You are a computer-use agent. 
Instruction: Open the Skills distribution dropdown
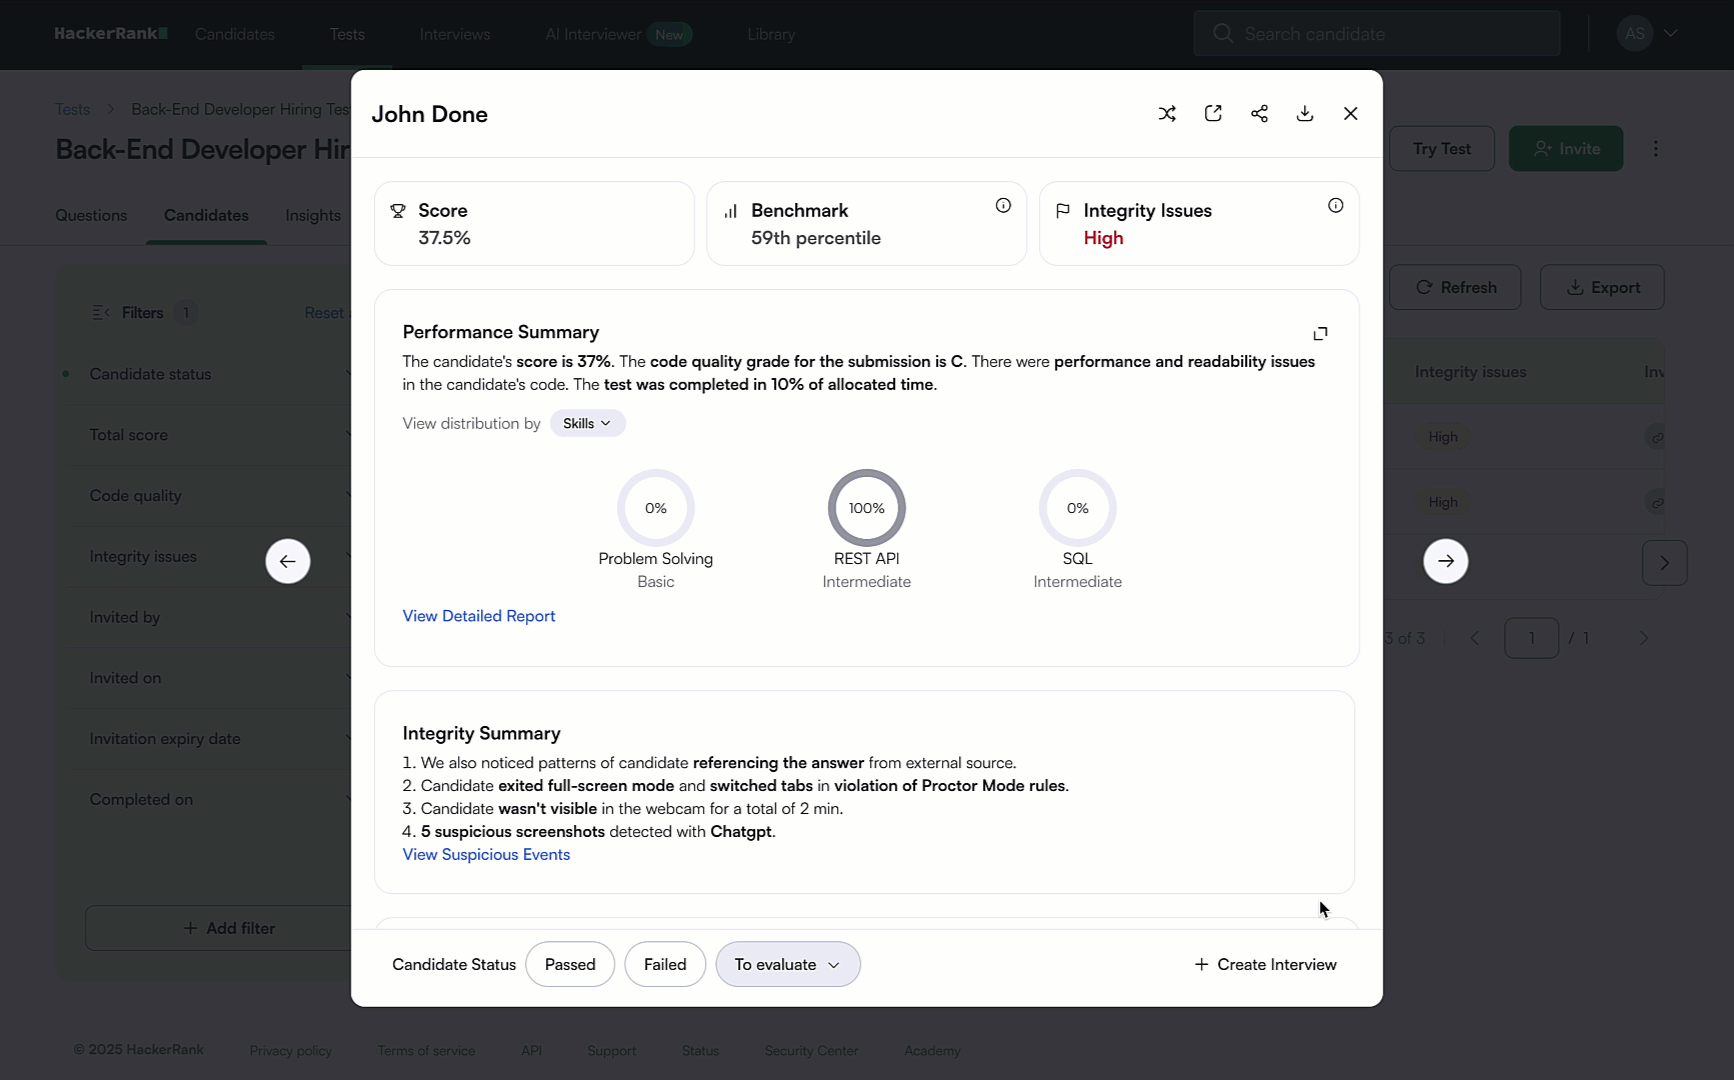tap(587, 423)
